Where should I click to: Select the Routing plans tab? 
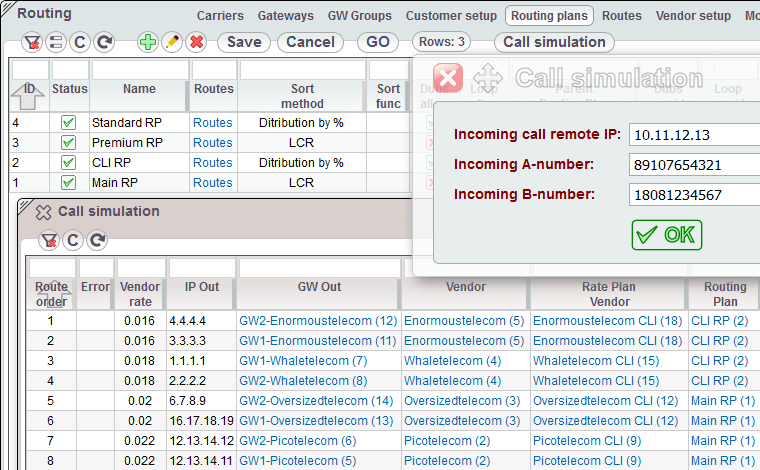(549, 16)
